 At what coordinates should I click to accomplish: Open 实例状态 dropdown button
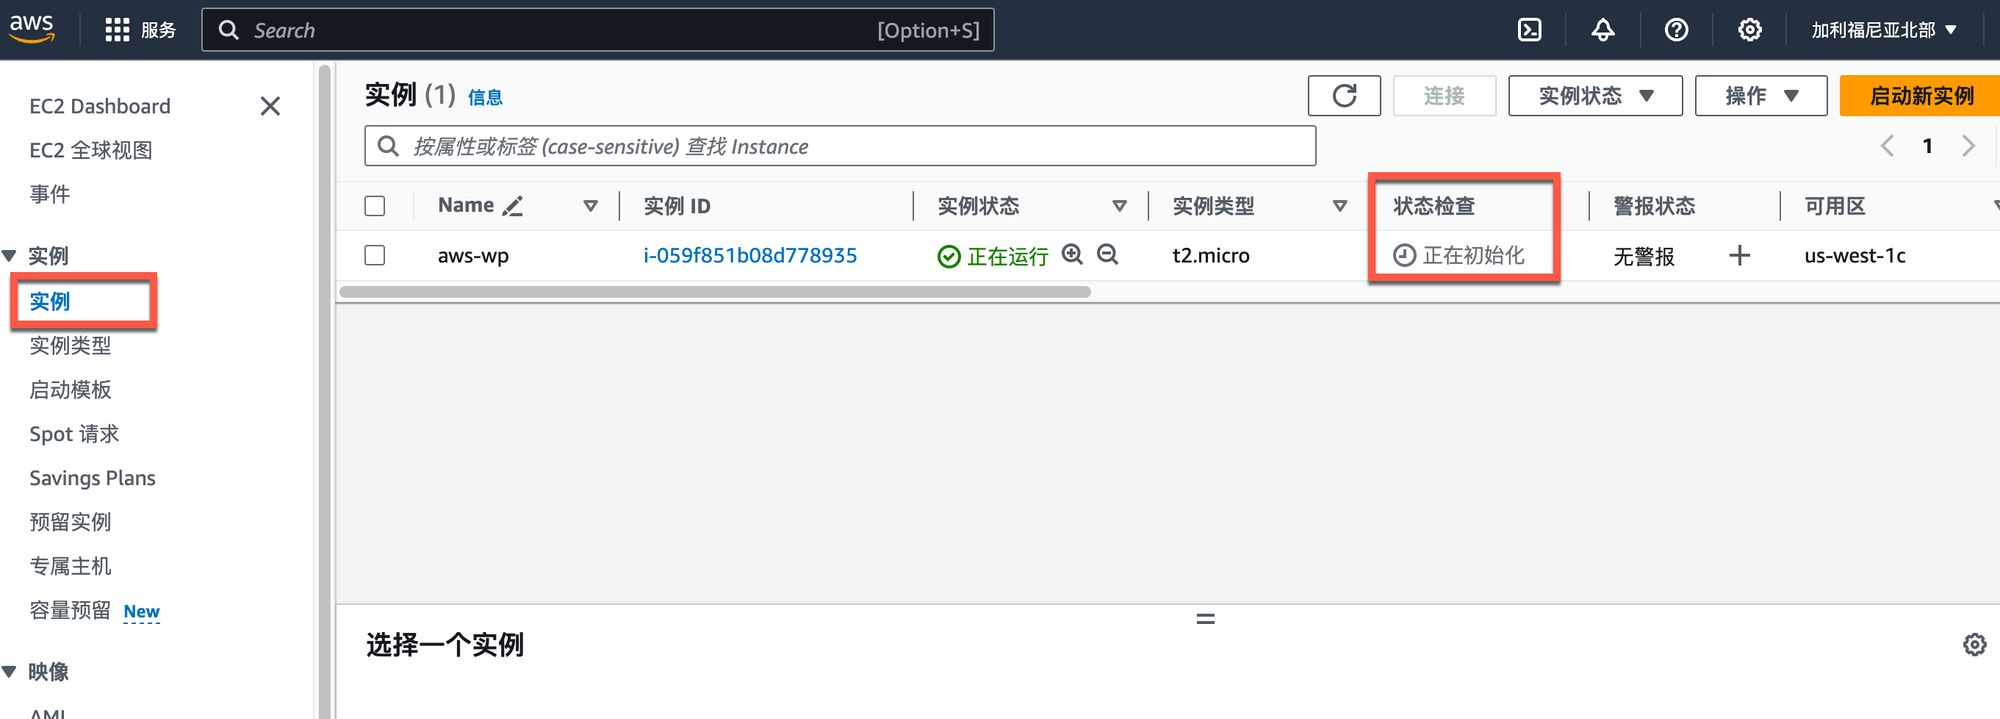(1595, 96)
